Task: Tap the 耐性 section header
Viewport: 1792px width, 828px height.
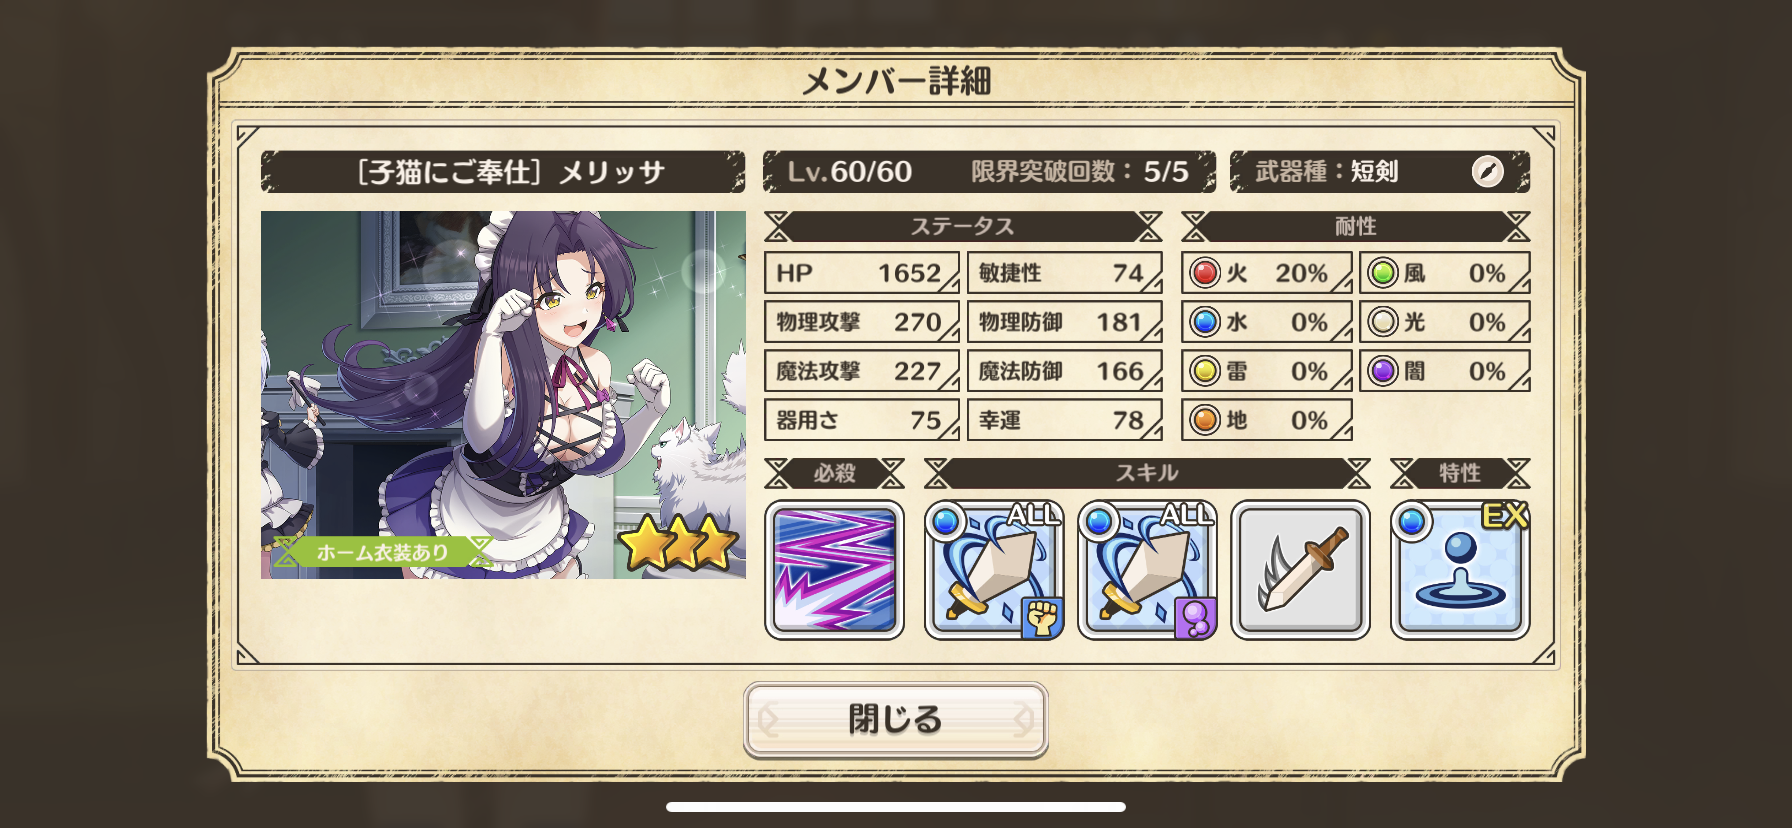Action: point(1356,227)
